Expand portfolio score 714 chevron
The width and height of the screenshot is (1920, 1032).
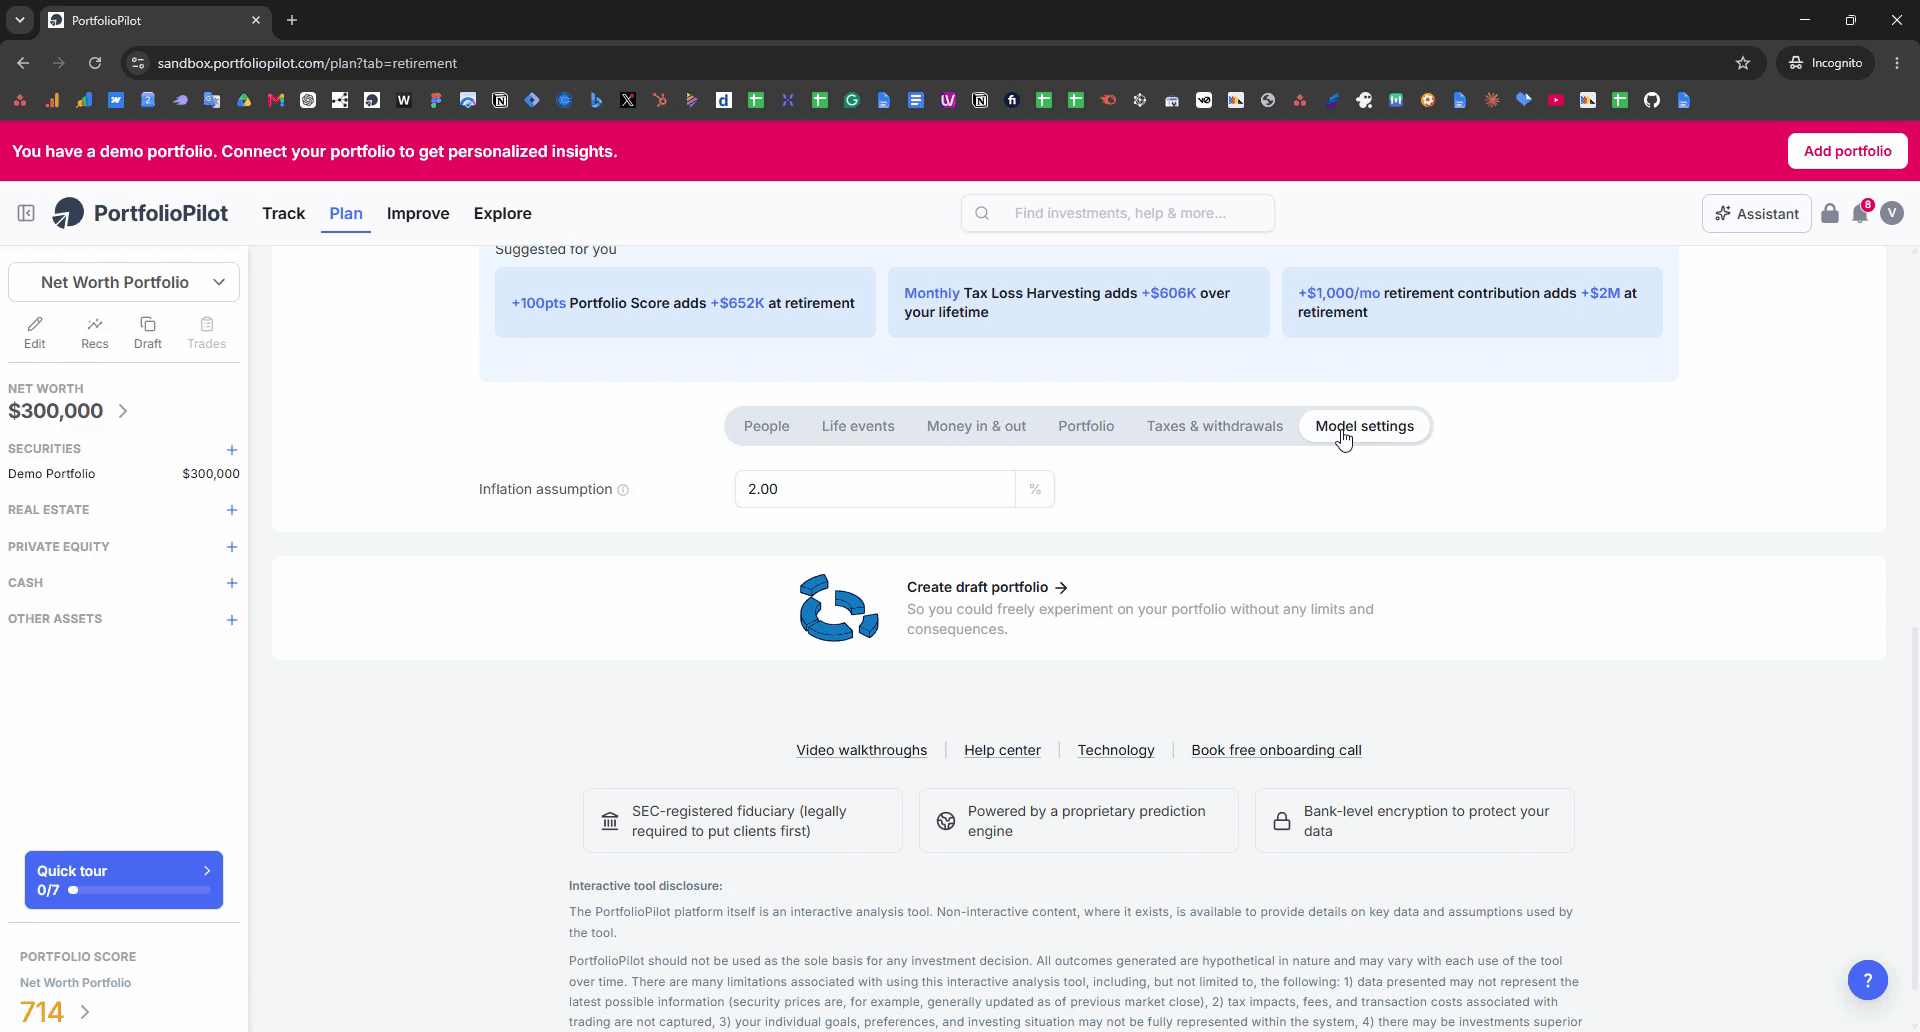(85, 1012)
